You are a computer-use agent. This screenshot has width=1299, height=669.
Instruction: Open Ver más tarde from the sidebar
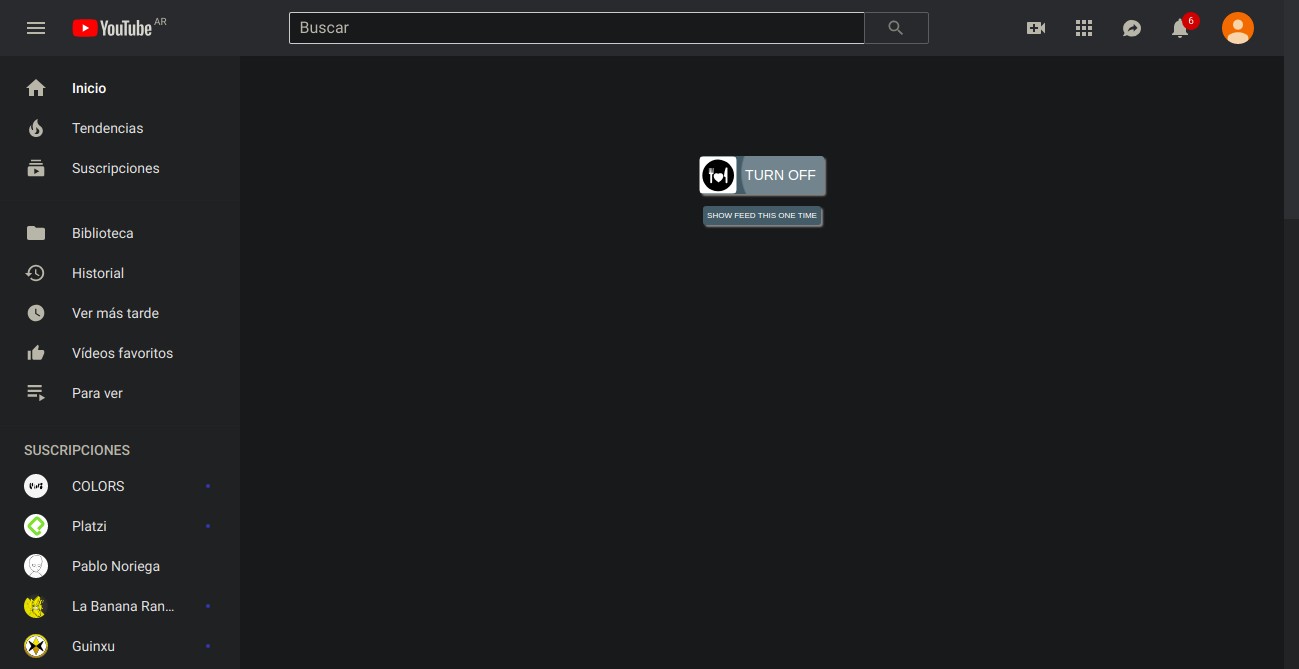[114, 313]
